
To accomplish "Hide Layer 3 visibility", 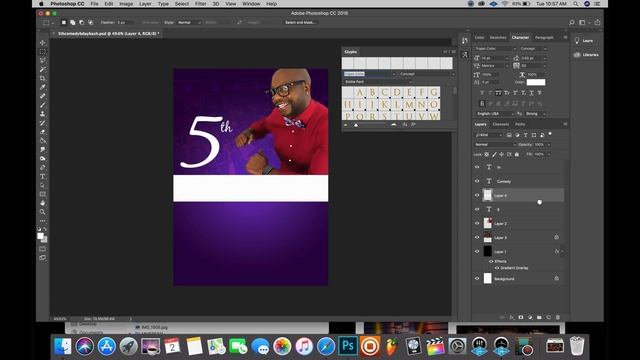I will pos(477,237).
